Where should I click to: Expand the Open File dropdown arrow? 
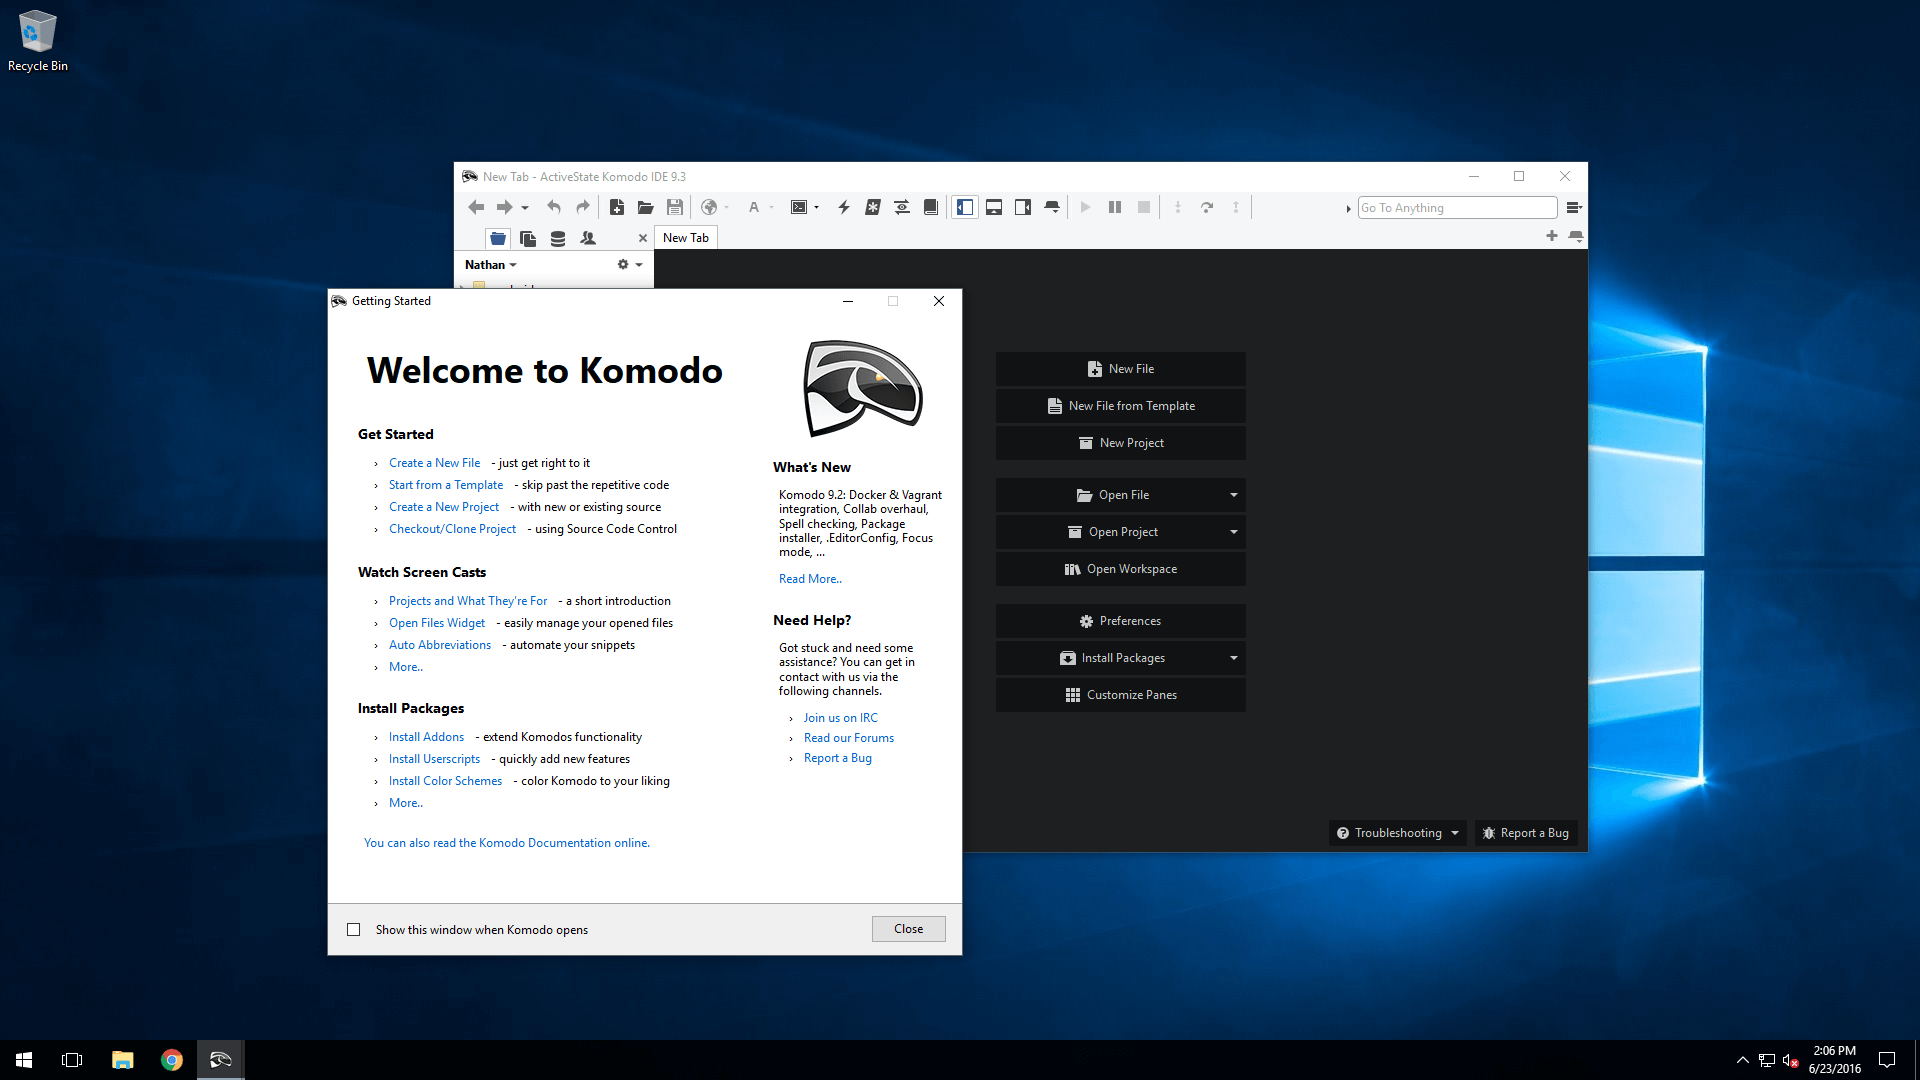point(1234,495)
